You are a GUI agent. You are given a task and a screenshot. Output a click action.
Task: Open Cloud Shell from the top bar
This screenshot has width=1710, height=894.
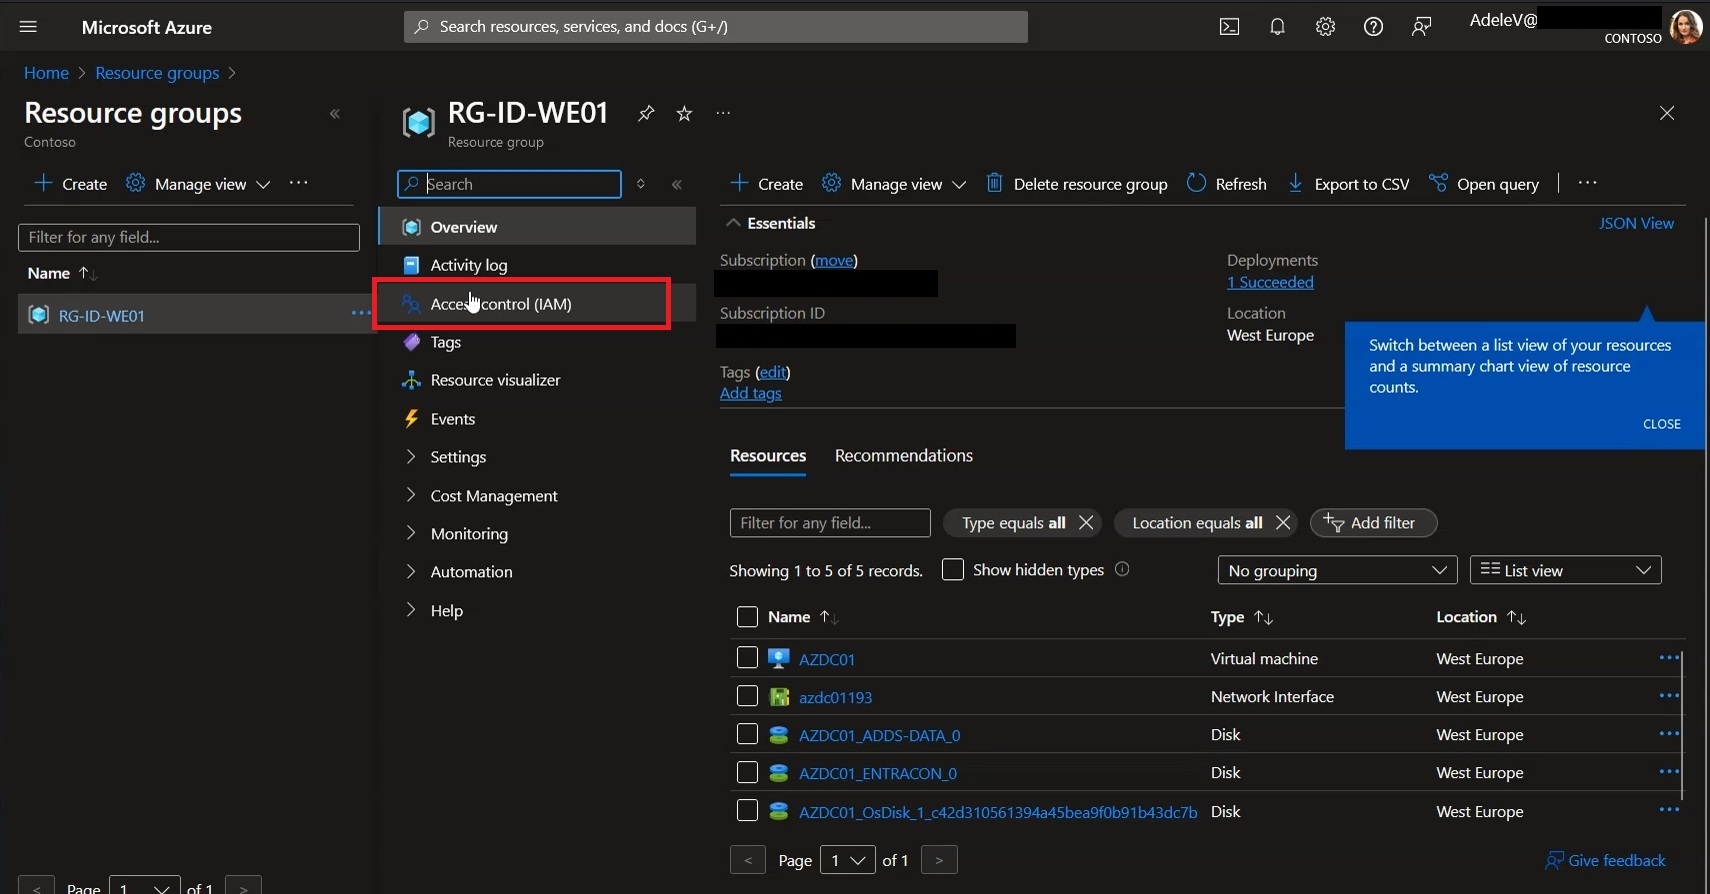(x=1229, y=27)
